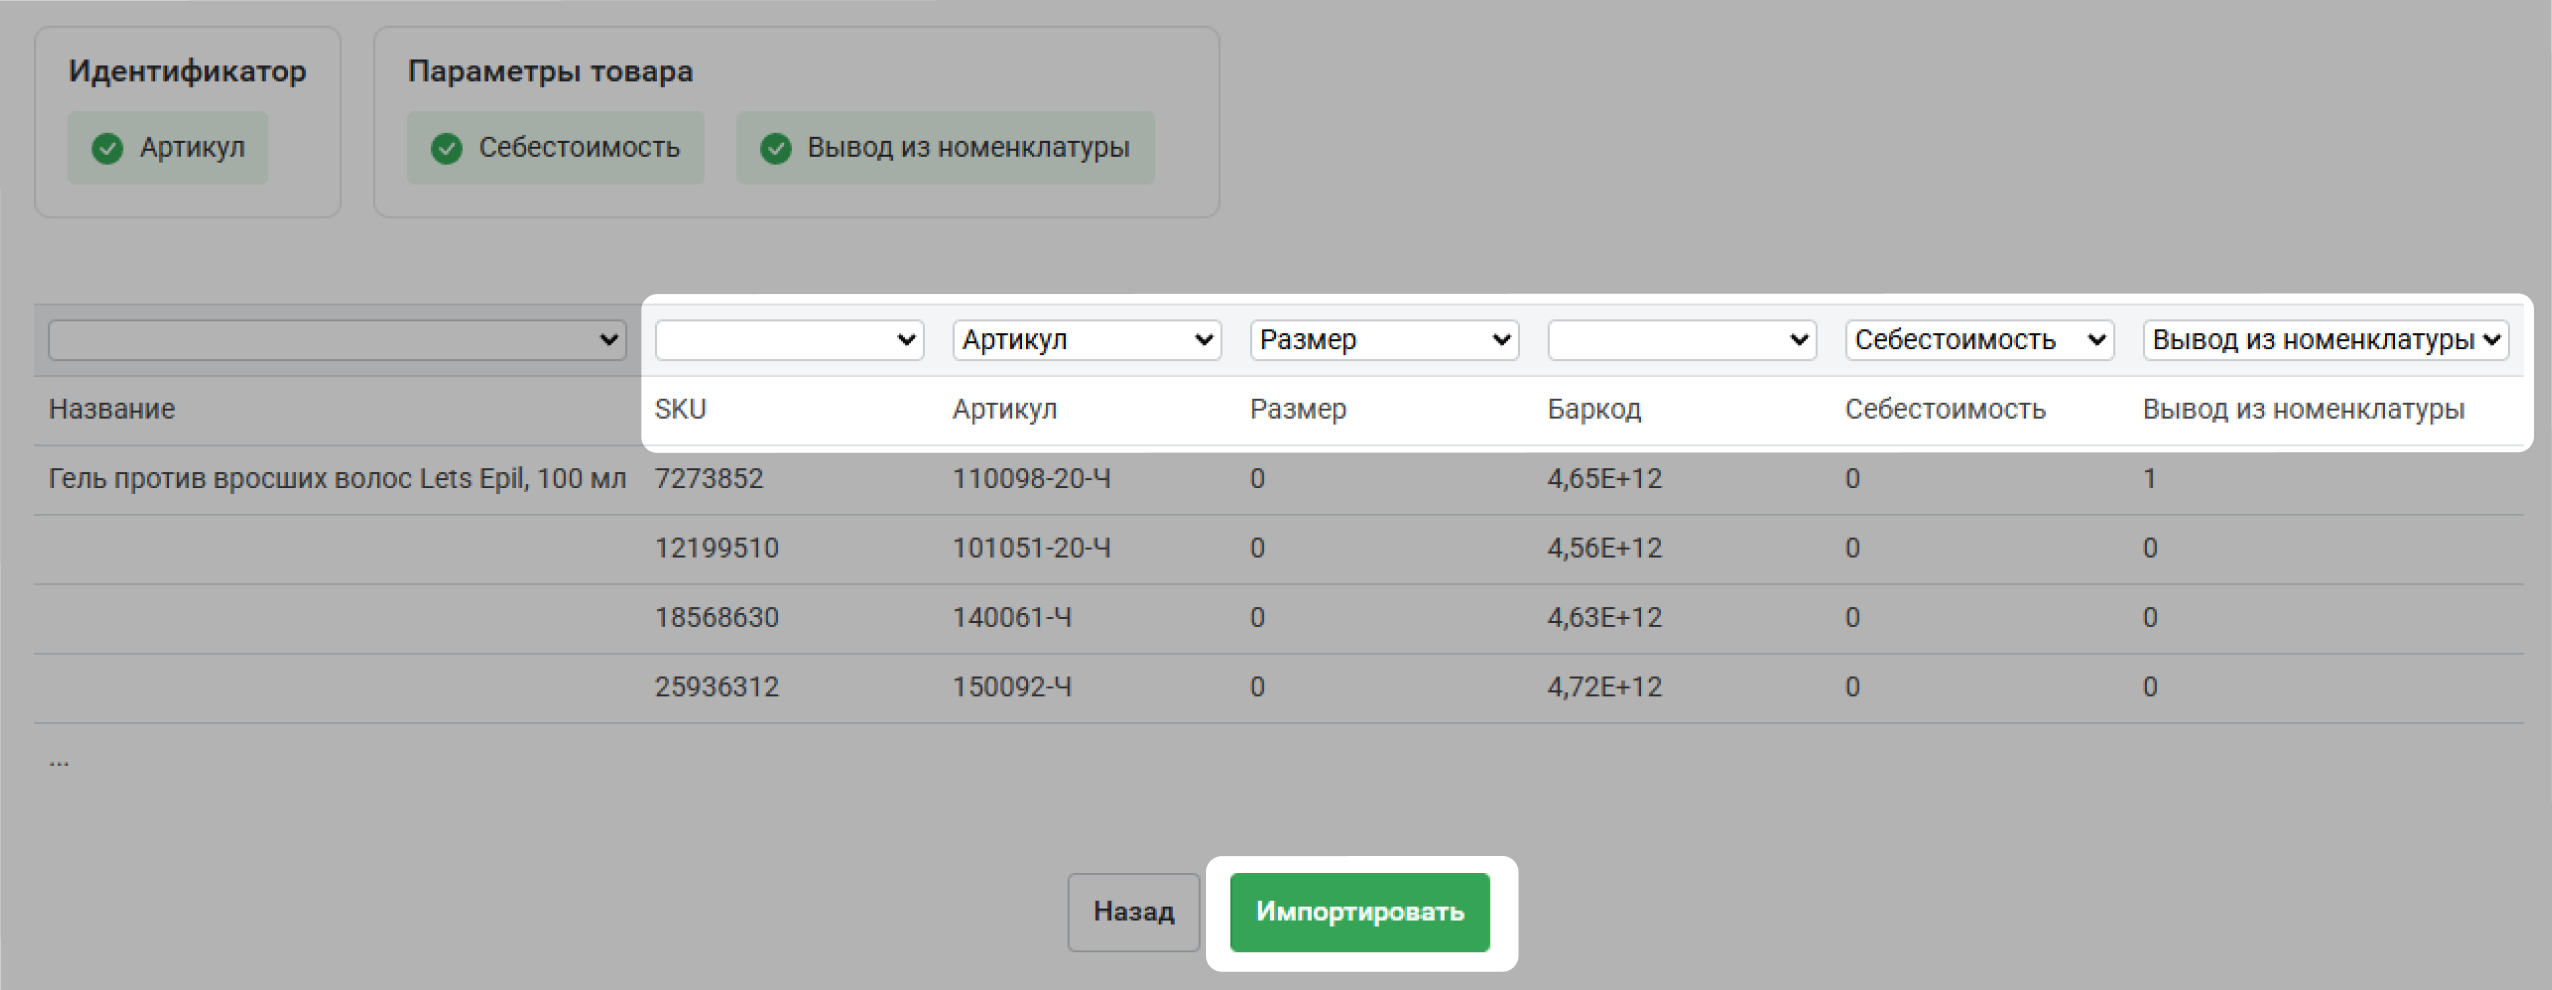2552x990 pixels.
Task: Click SKU cell 18568630
Action: coord(716,618)
